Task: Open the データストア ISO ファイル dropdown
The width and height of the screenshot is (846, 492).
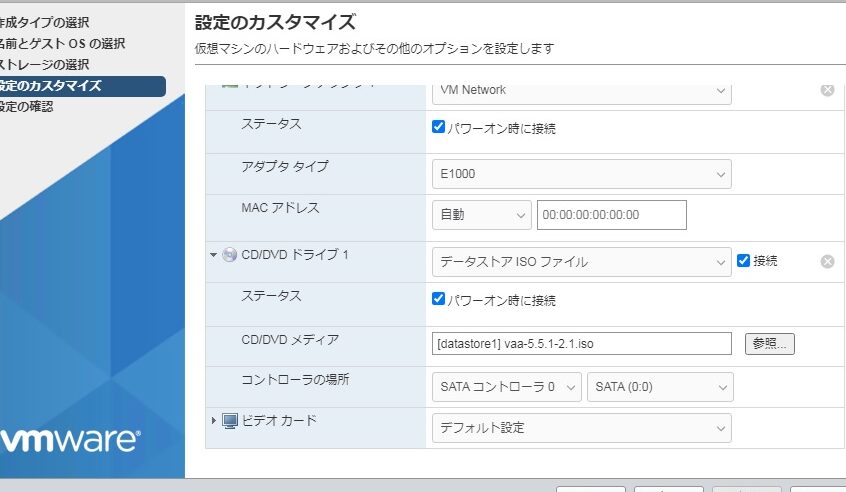Action: (582, 262)
